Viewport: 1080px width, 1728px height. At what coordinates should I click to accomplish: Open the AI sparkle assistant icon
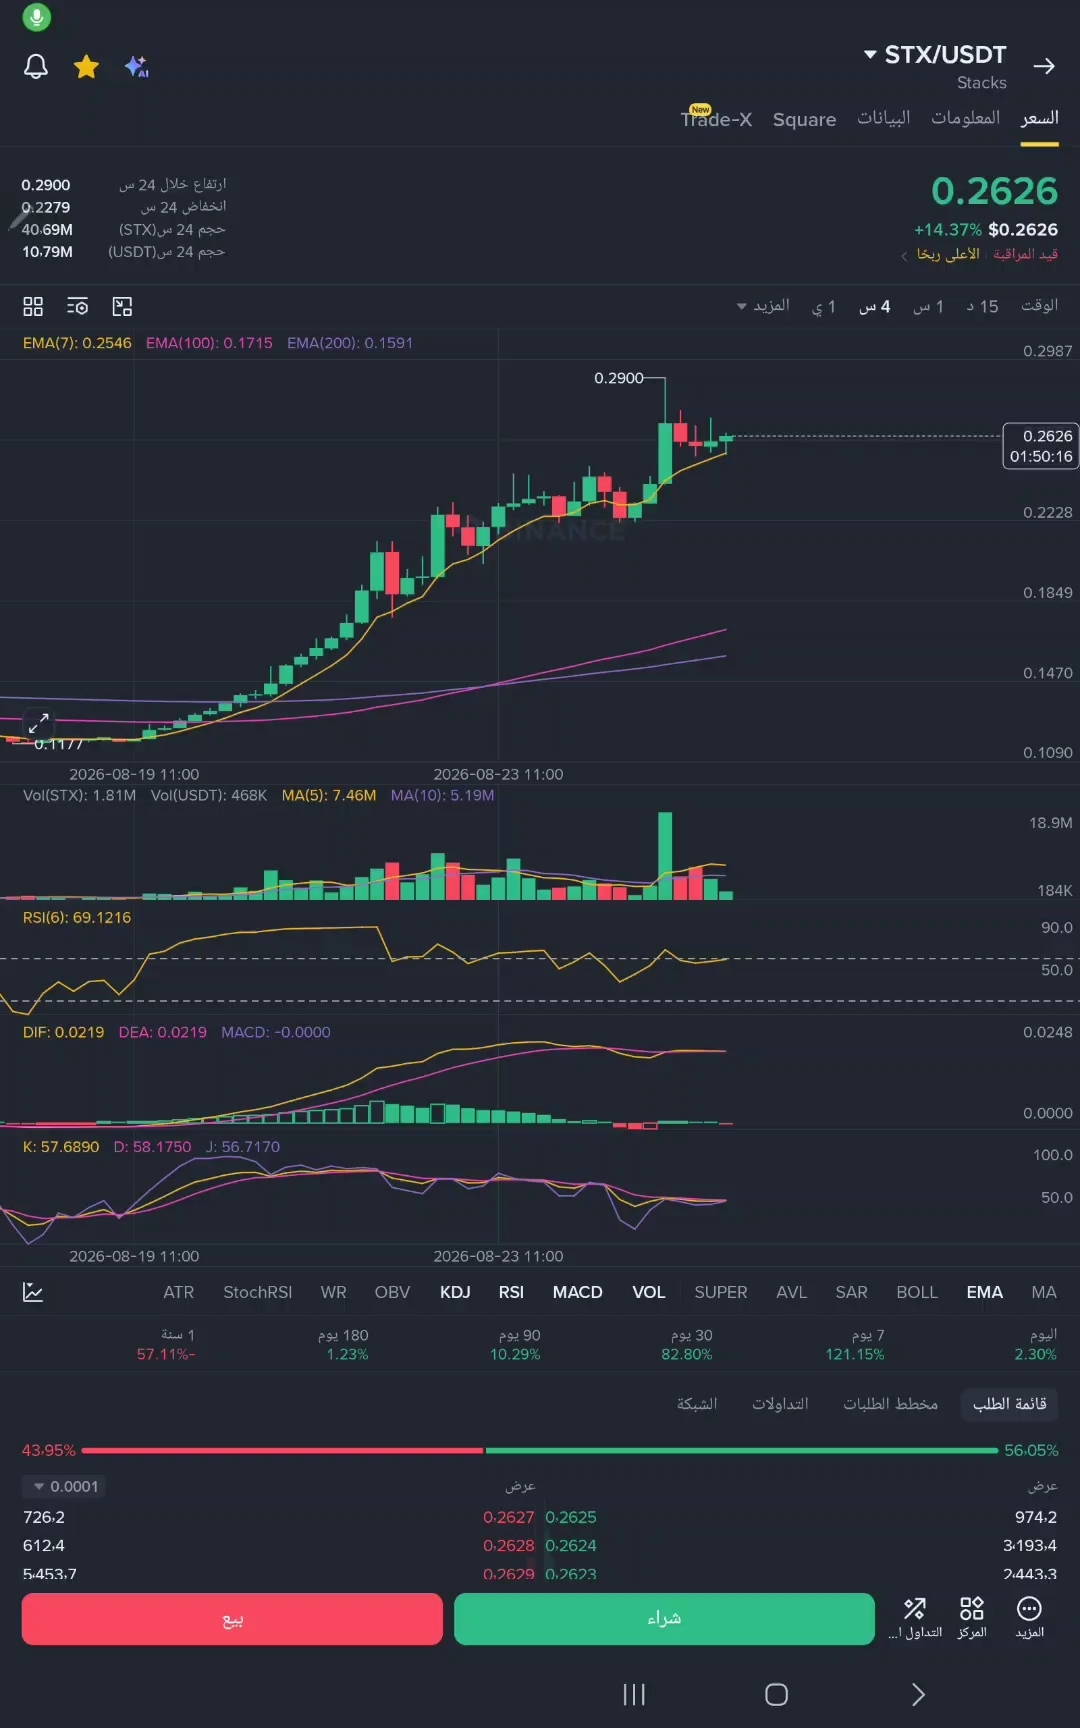point(137,67)
